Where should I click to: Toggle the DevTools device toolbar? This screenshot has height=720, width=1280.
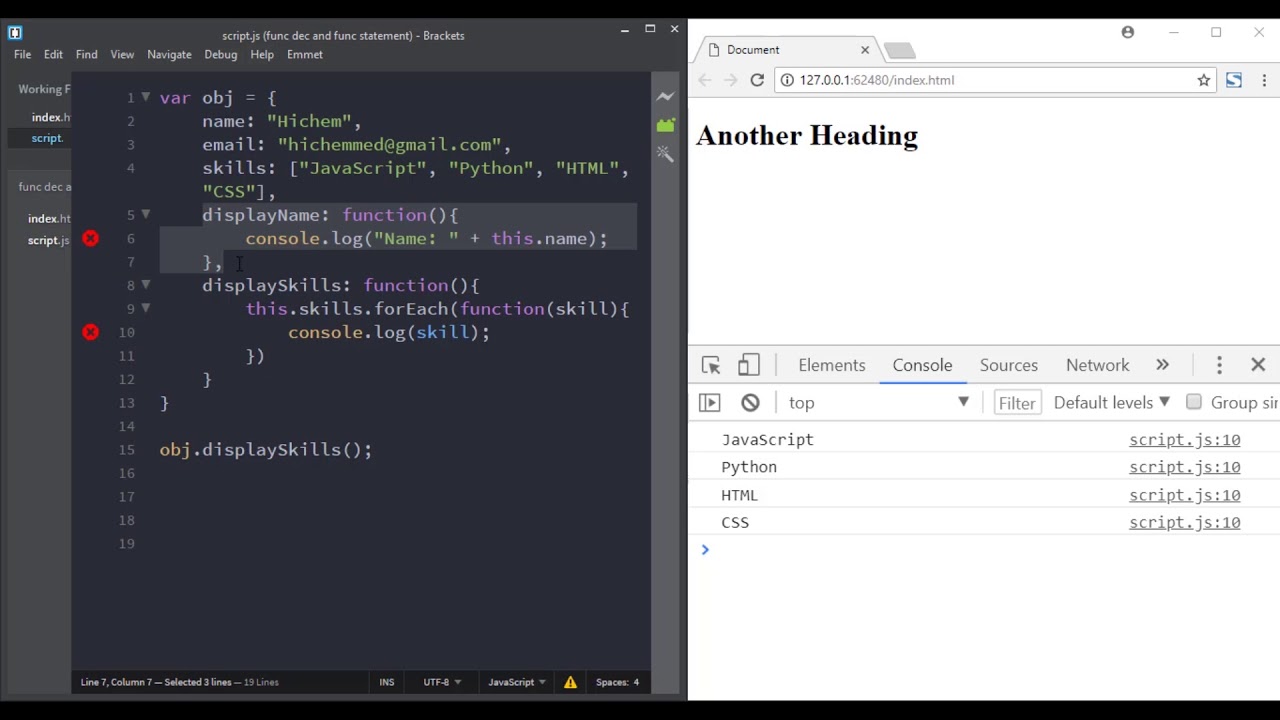coord(749,365)
